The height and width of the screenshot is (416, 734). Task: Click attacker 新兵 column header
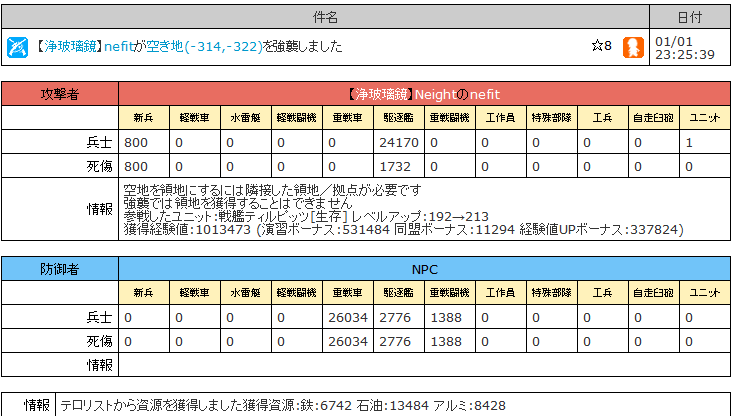(144, 117)
